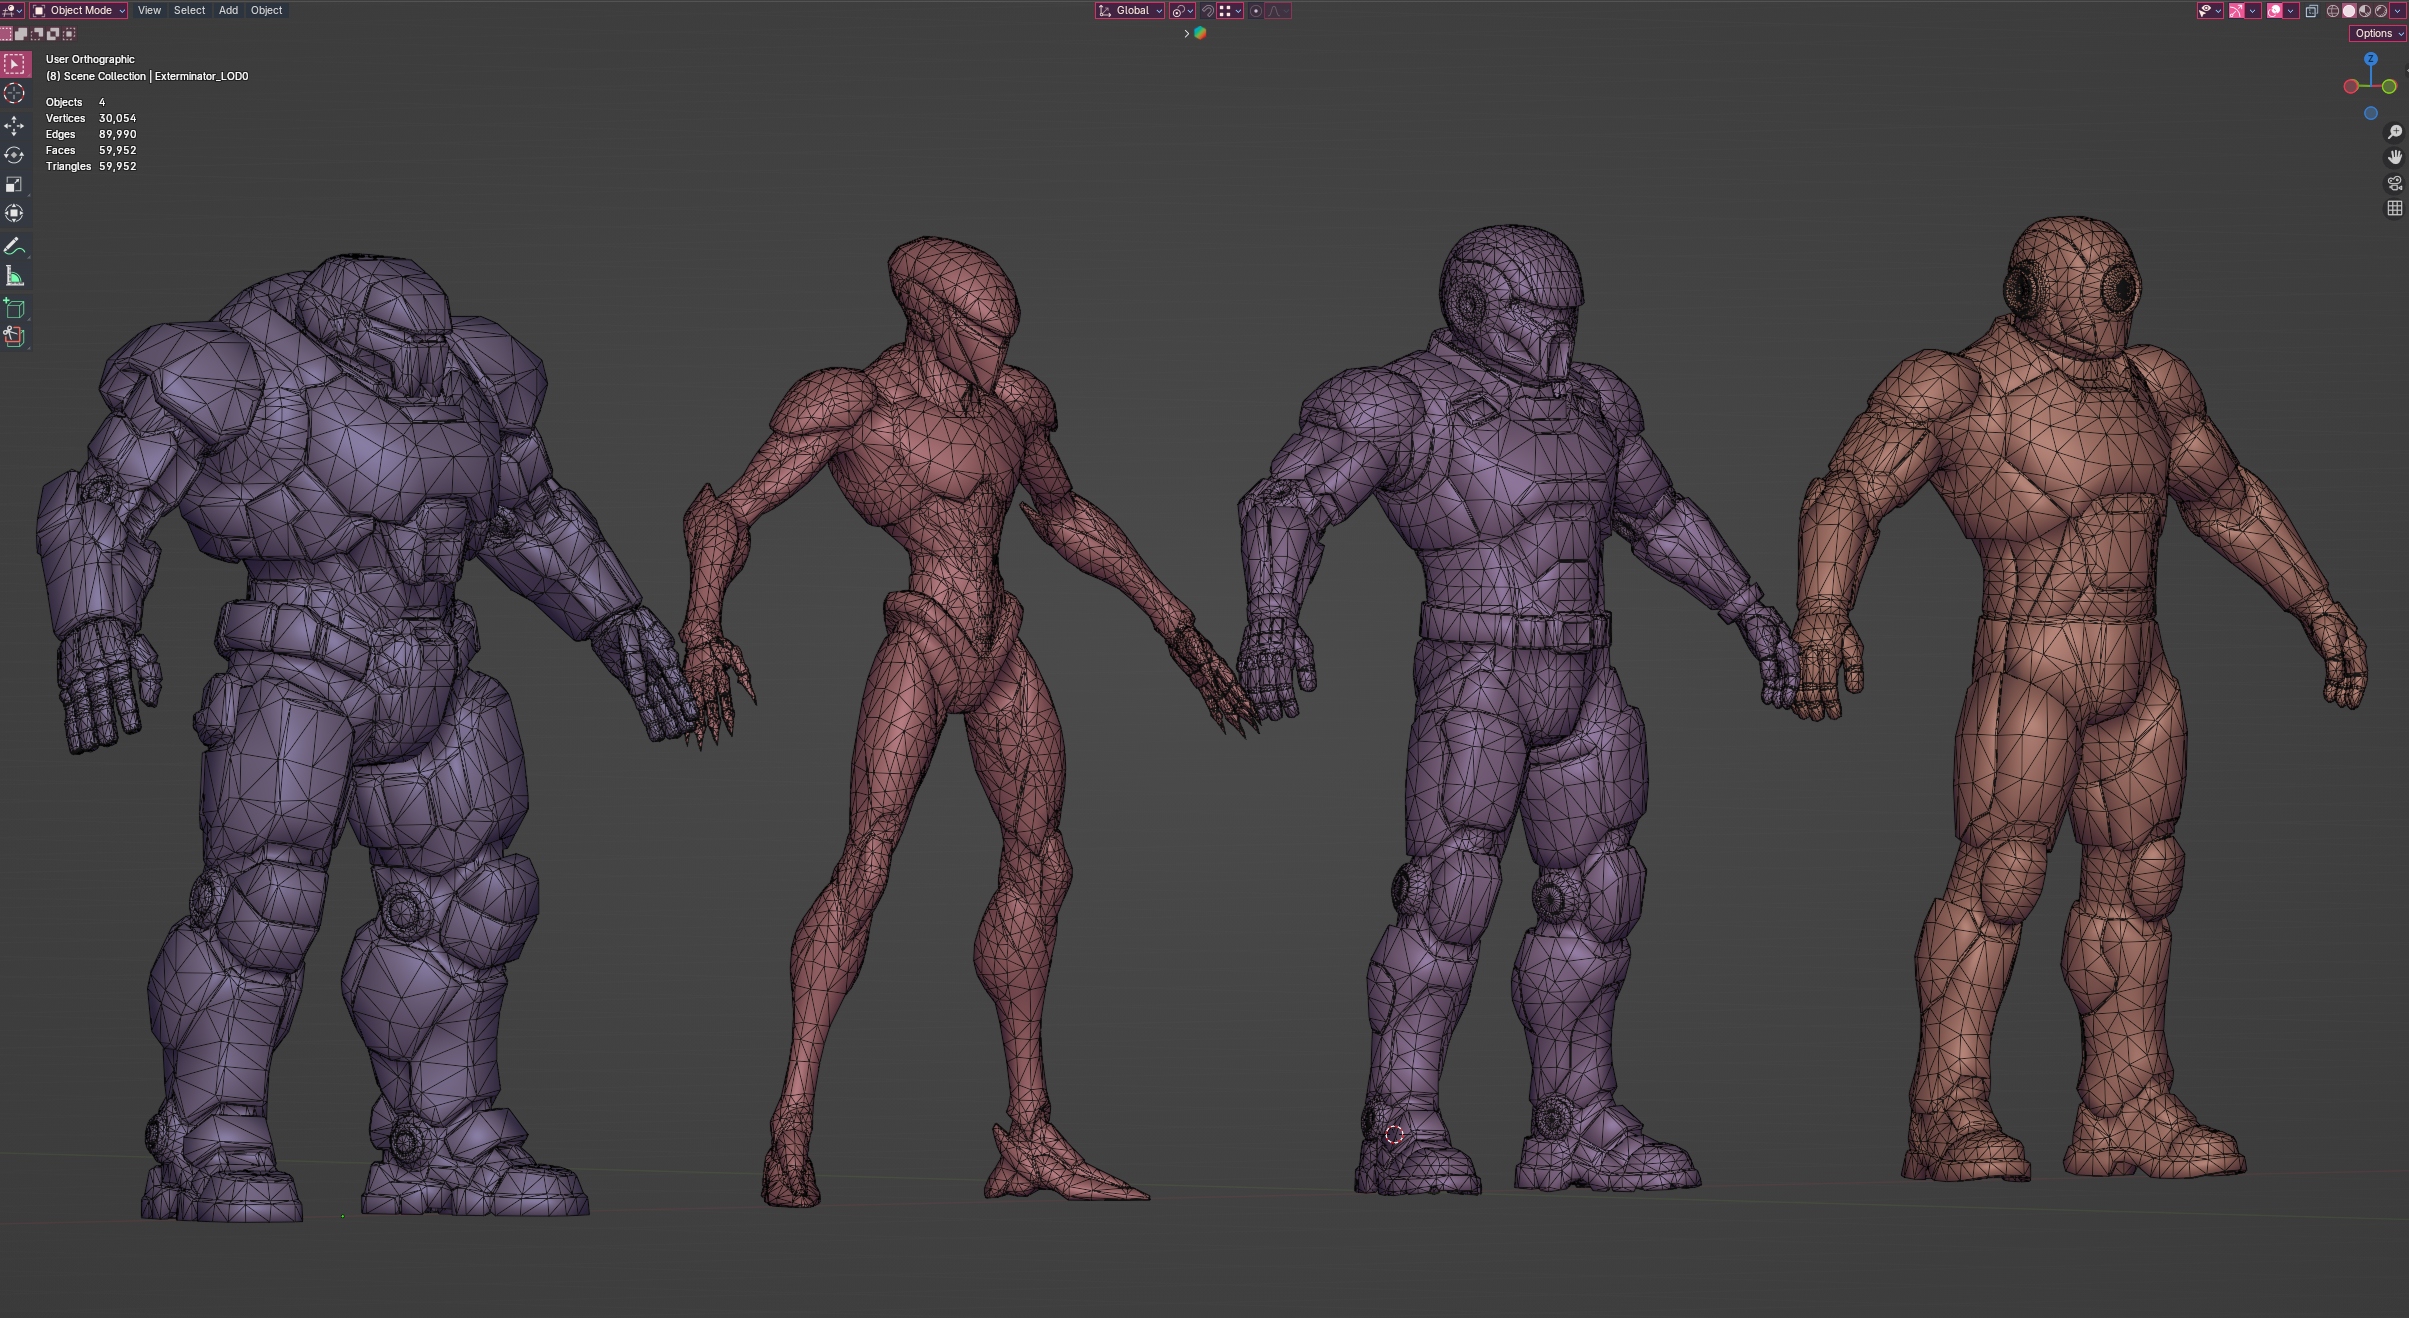This screenshot has height=1318, width=2409.
Task: Toggle X-ray view button
Action: point(2312,11)
